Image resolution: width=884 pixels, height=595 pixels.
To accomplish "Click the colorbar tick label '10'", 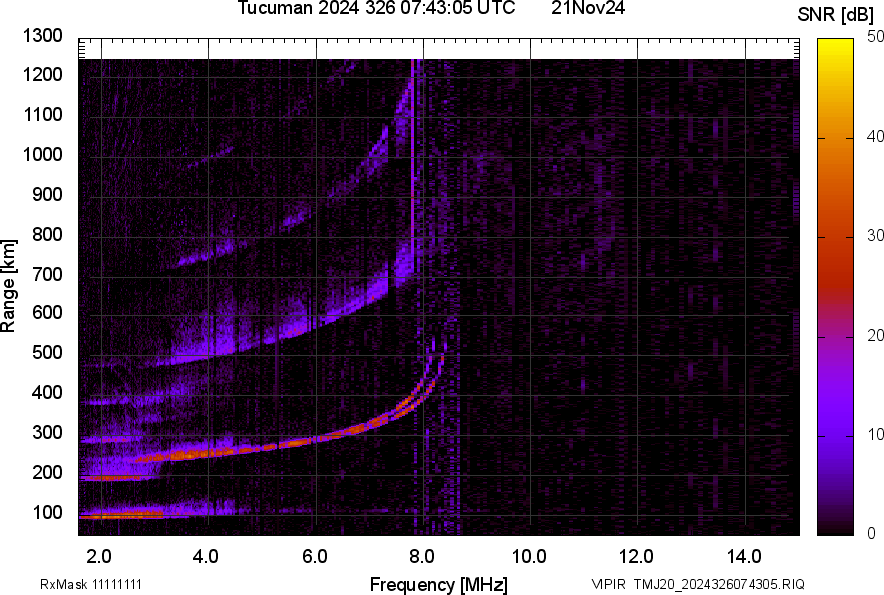I will (x=875, y=434).
